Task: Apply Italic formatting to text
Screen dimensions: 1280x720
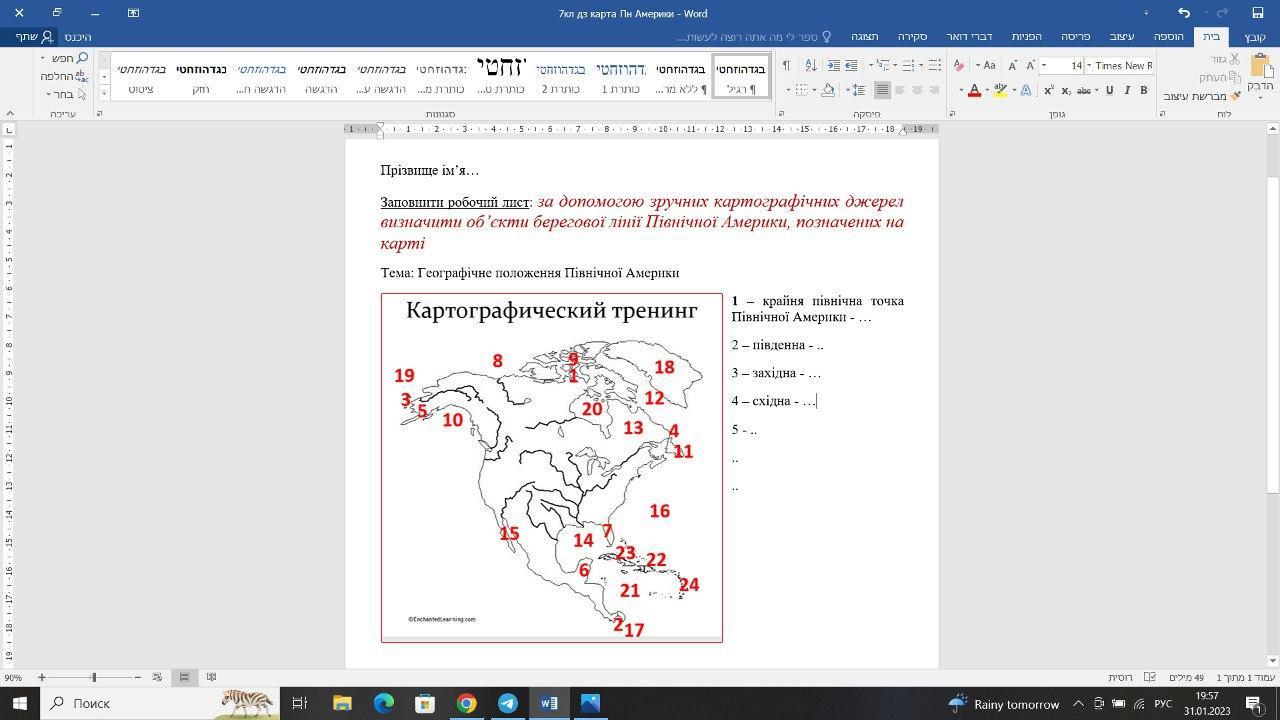Action: (x=1127, y=90)
